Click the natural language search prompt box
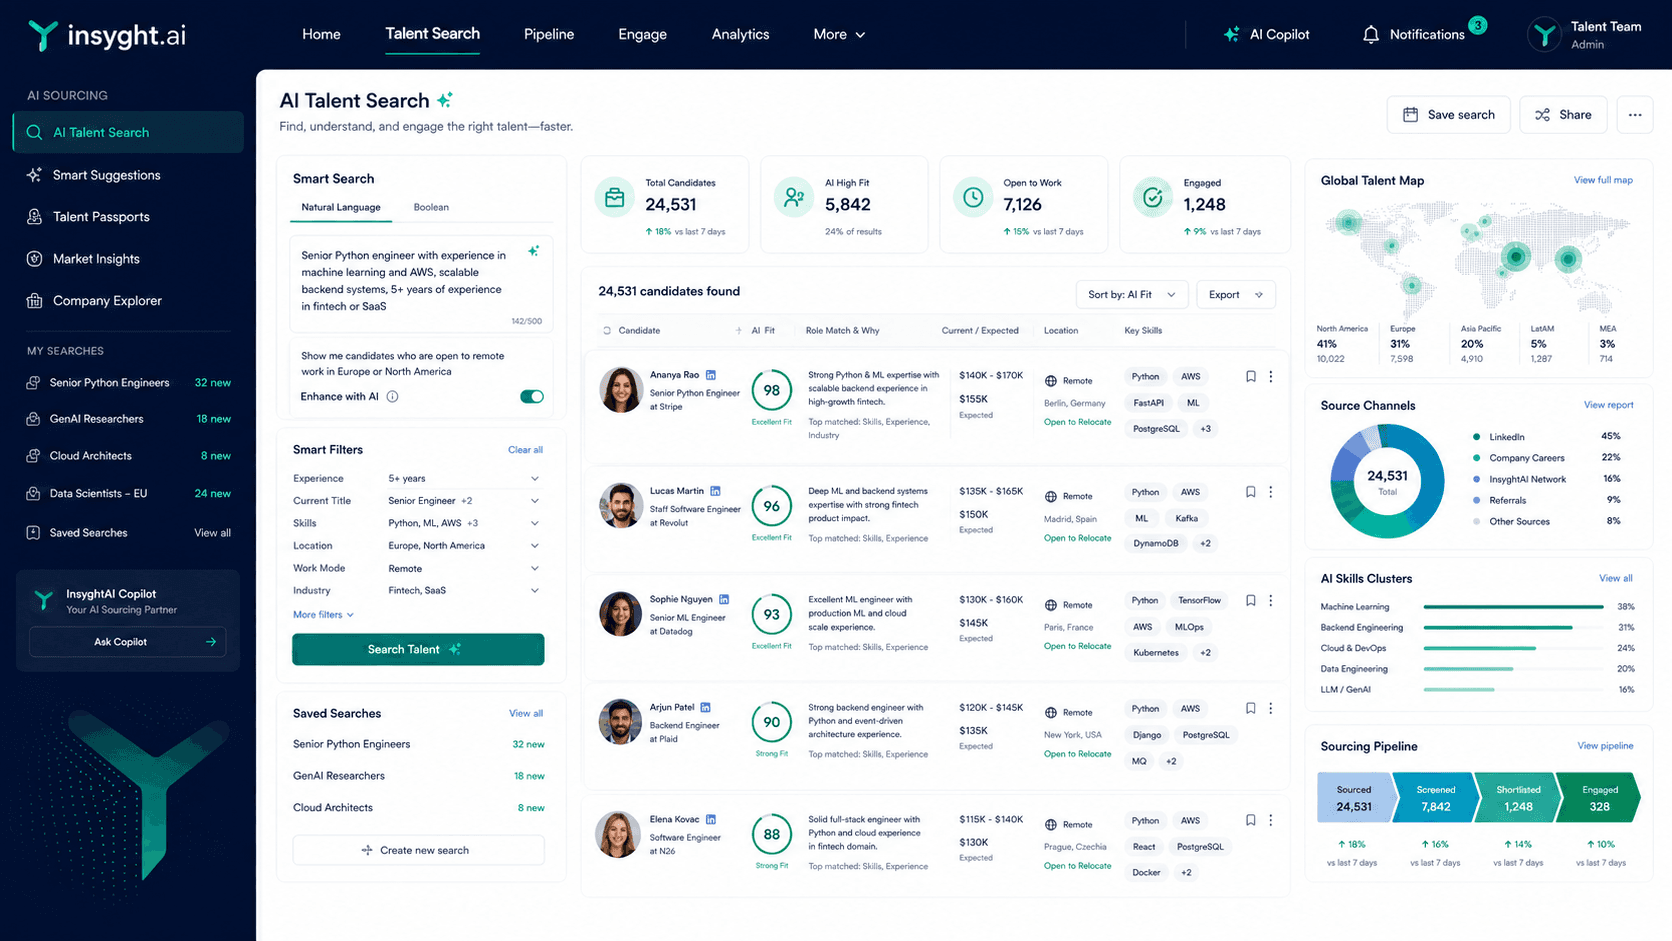1672x941 pixels. pos(420,282)
